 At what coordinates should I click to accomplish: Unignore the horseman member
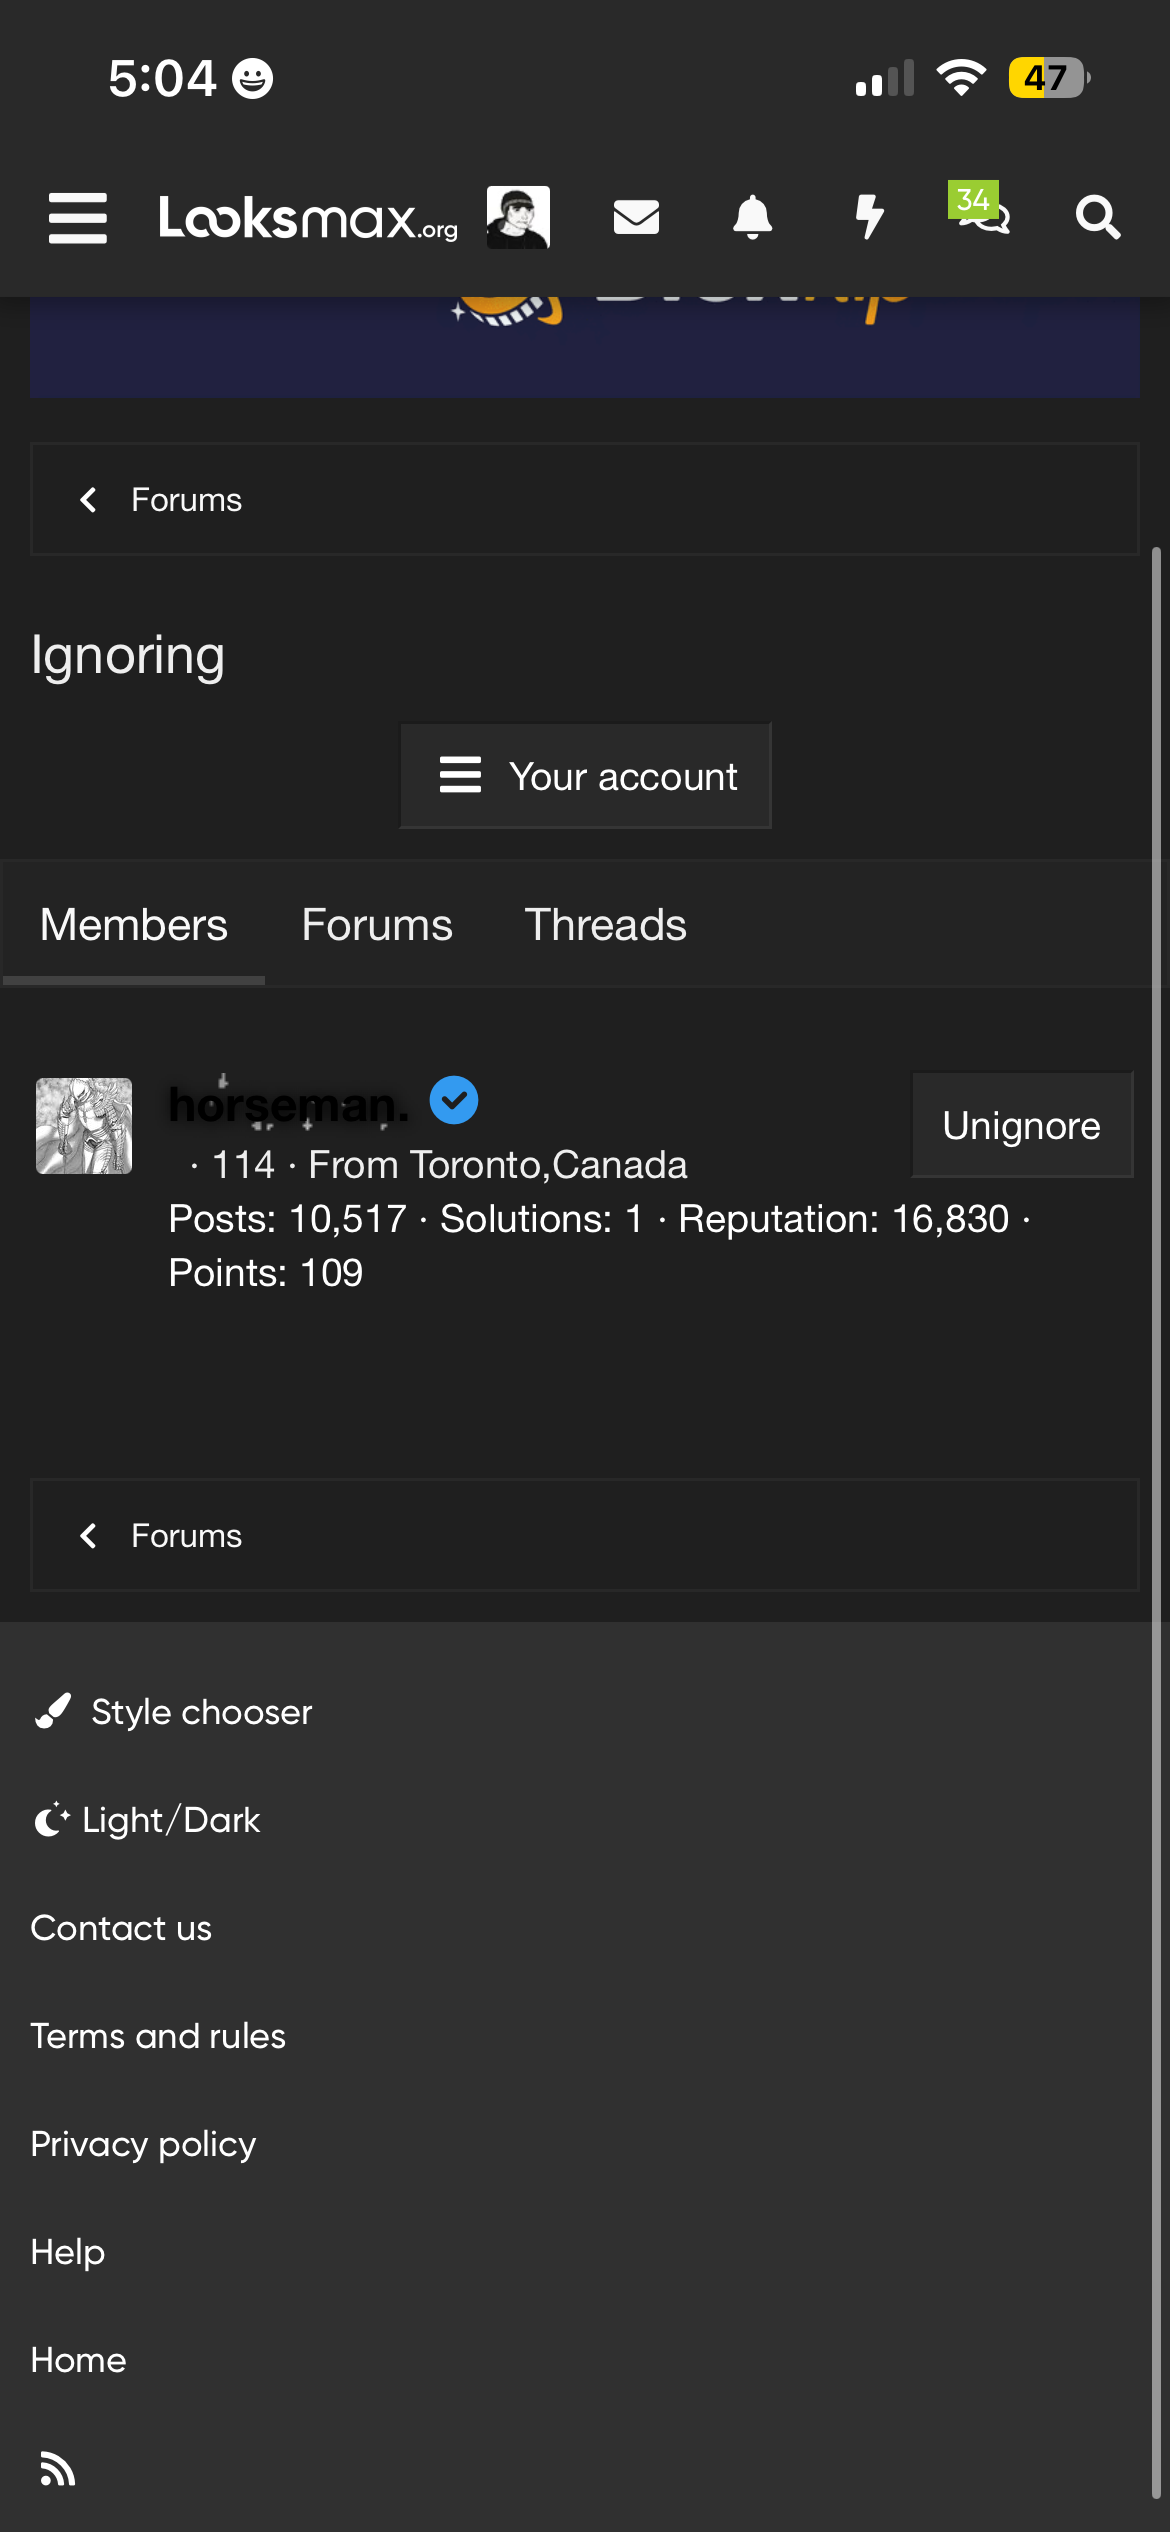tap(1022, 1125)
